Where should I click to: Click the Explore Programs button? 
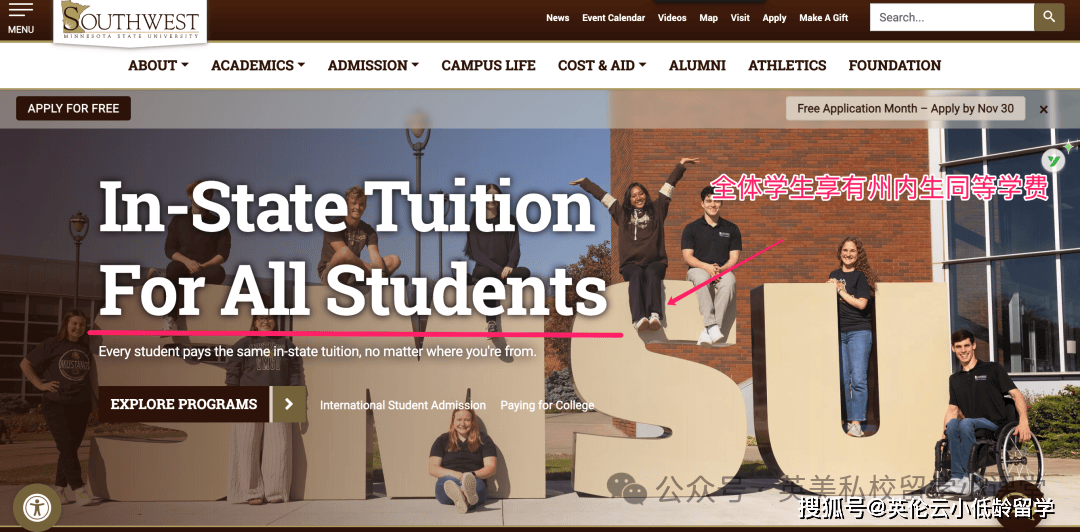pyautogui.click(x=184, y=405)
